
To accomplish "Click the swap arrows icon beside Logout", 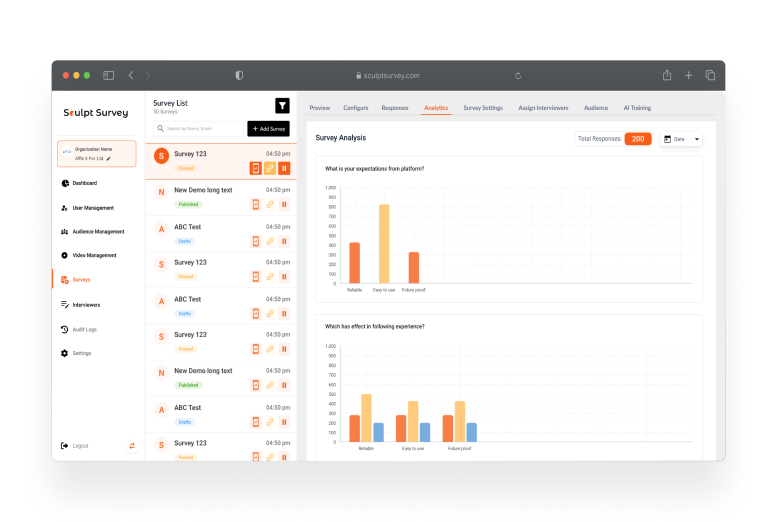I will pos(132,446).
